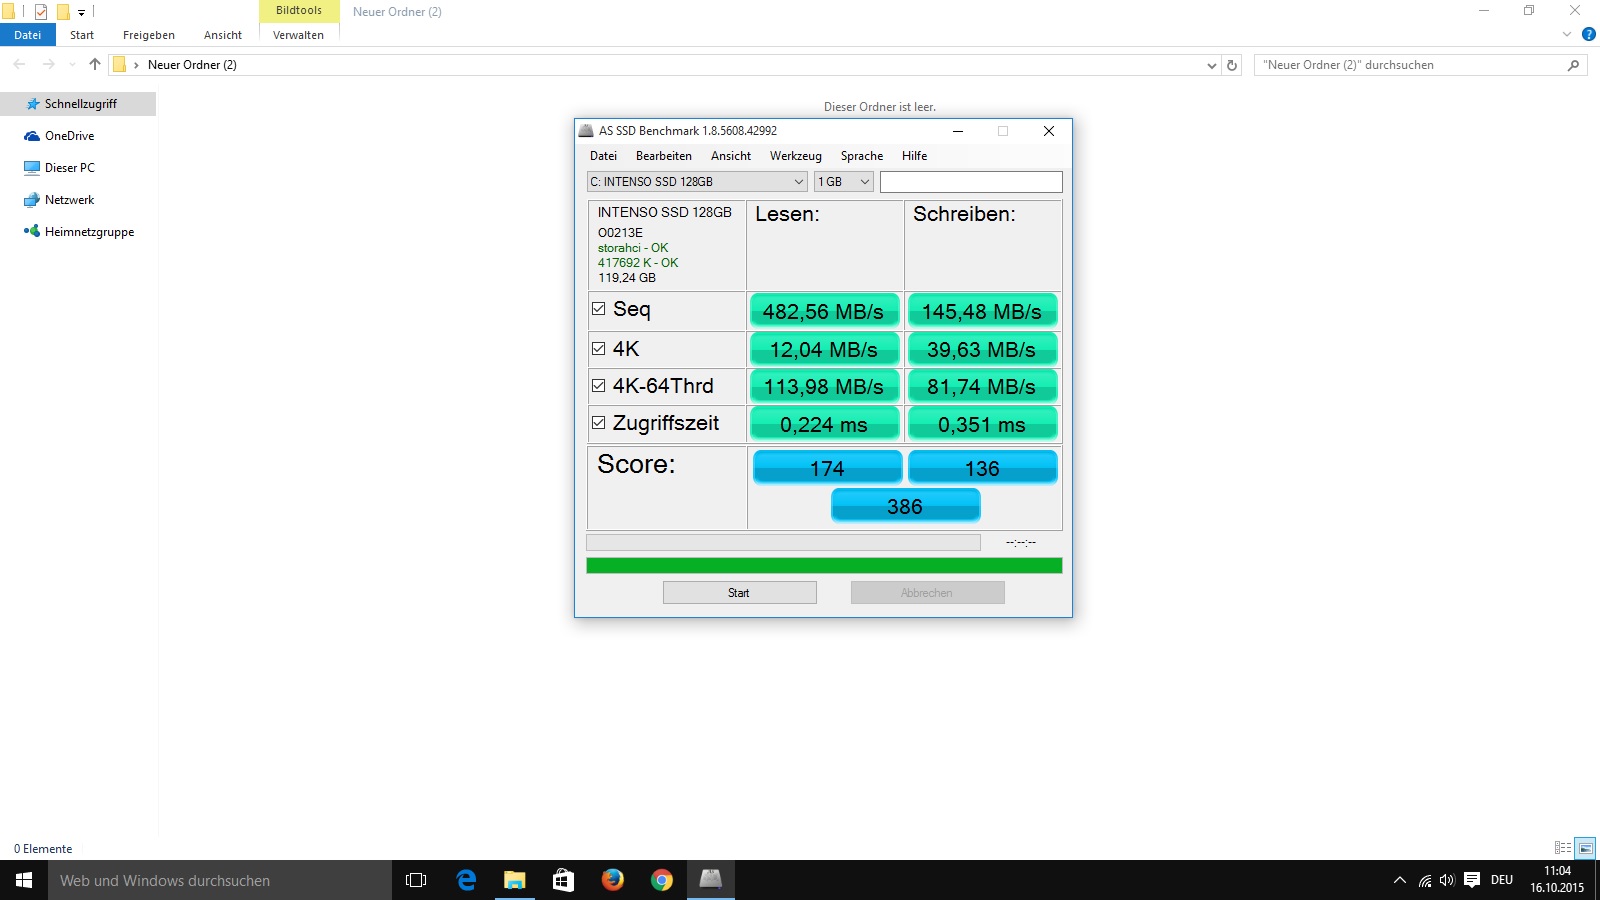The width and height of the screenshot is (1600, 900).
Task: Switch to the Start ribbon tab in Explorer
Action: [82, 35]
